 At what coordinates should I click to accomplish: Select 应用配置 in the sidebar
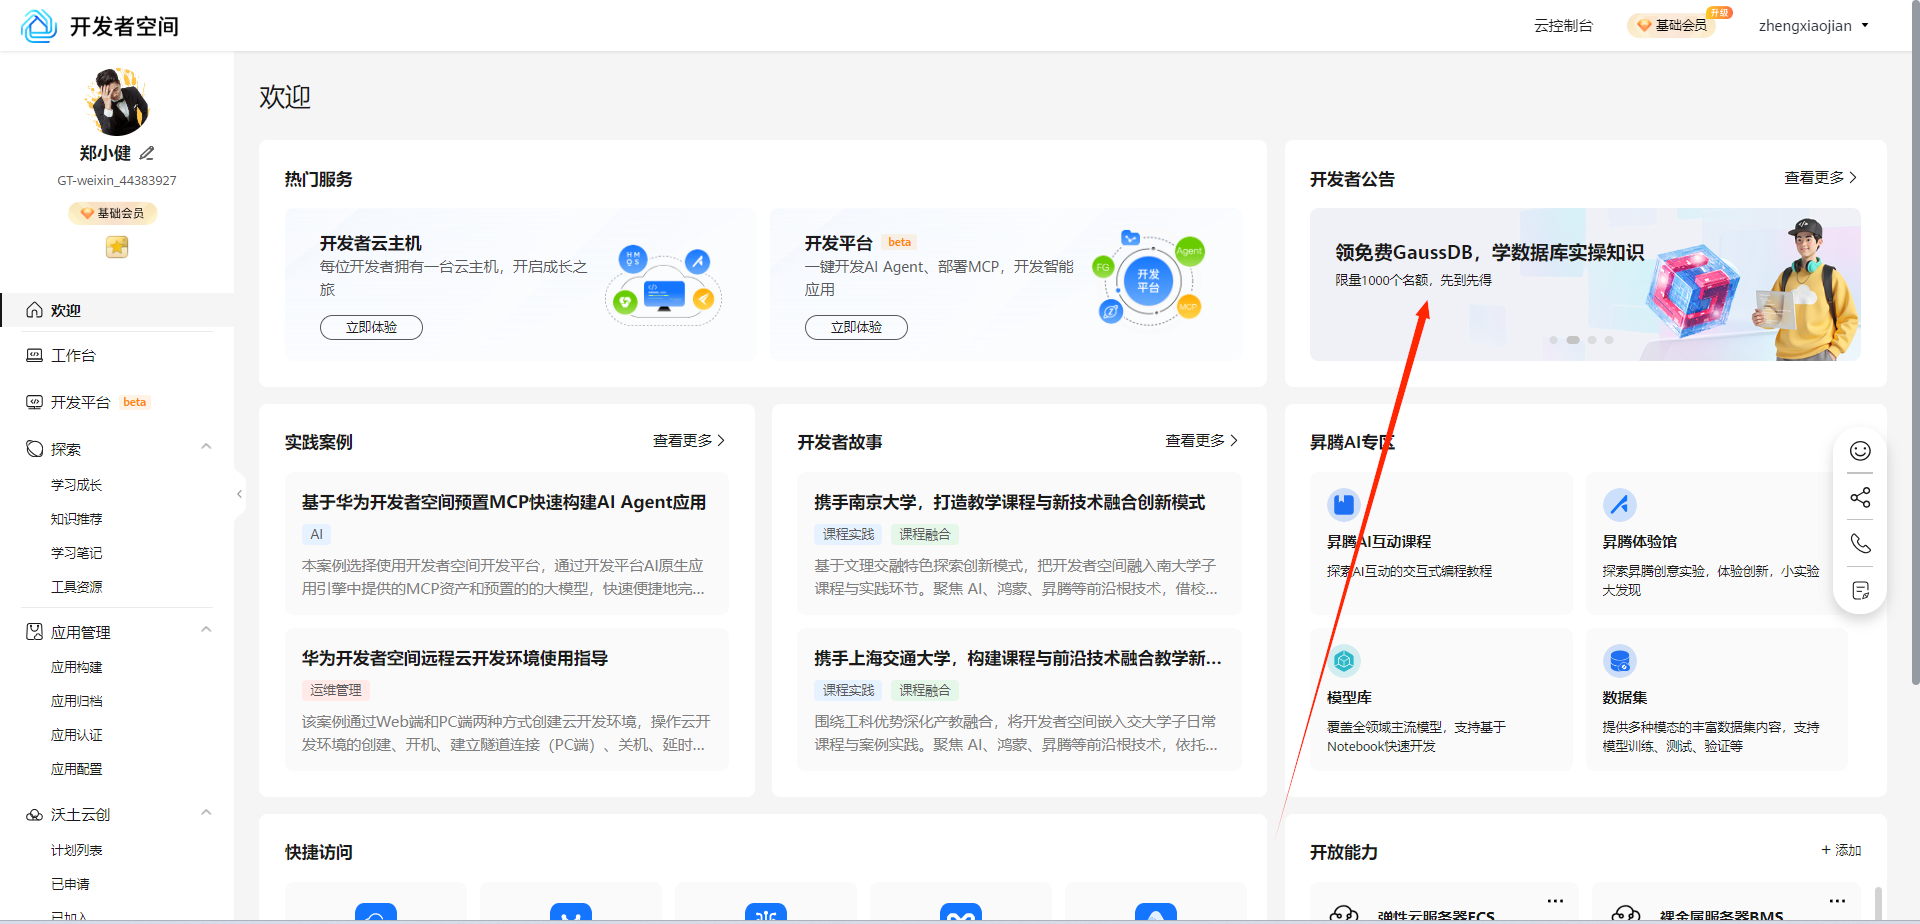pos(77,769)
